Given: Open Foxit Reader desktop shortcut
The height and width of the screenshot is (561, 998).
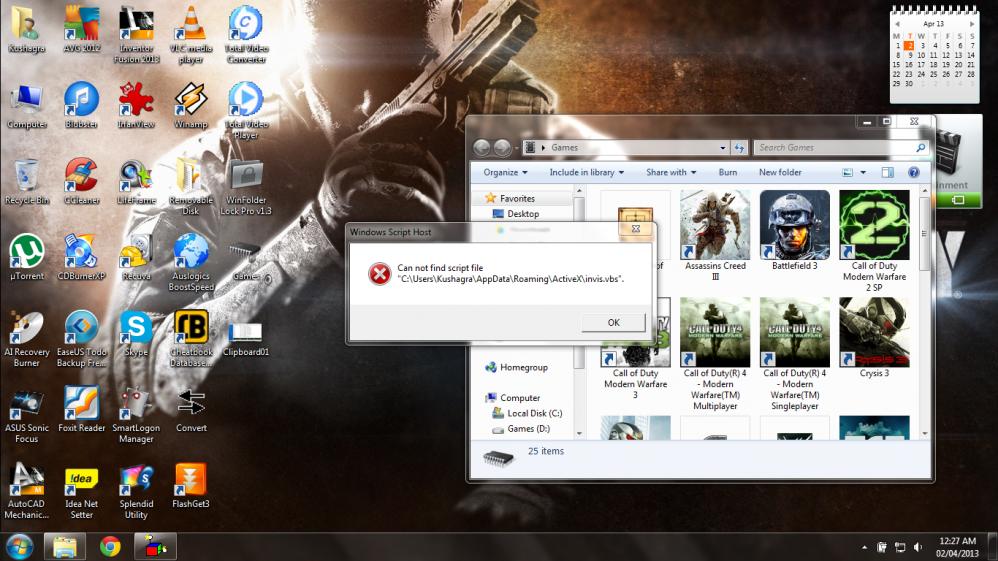Looking at the screenshot, I should pos(81,409).
